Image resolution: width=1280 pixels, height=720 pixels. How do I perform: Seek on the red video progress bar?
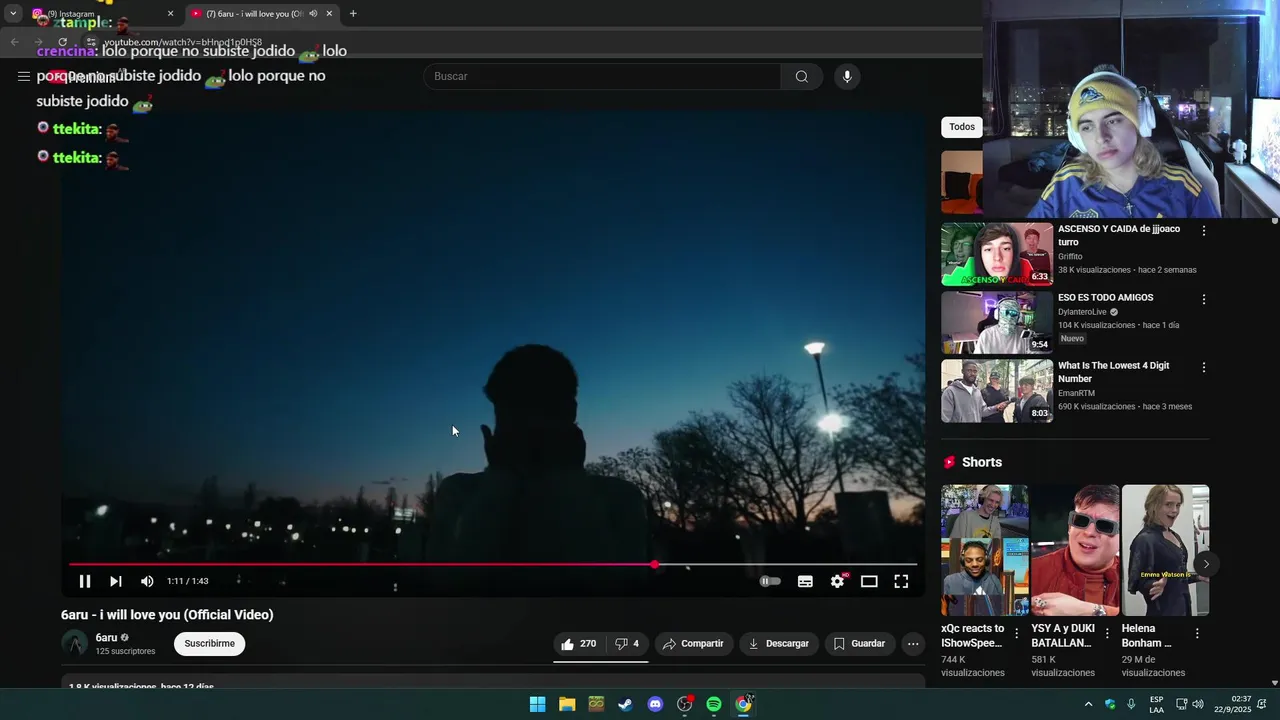click(493, 565)
